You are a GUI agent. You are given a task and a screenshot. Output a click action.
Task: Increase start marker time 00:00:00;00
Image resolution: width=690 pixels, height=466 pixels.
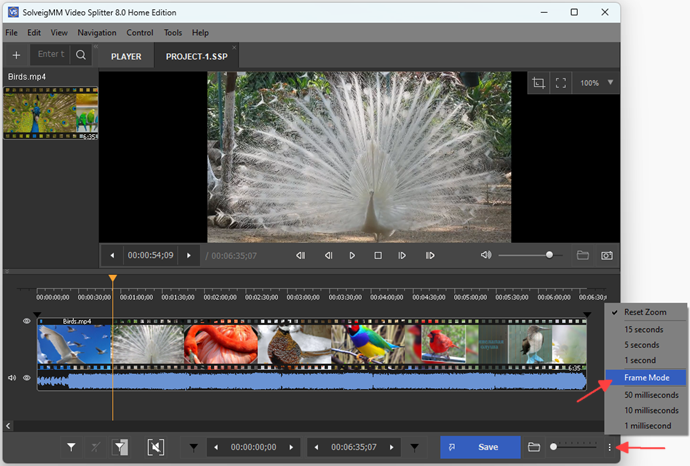(291, 448)
